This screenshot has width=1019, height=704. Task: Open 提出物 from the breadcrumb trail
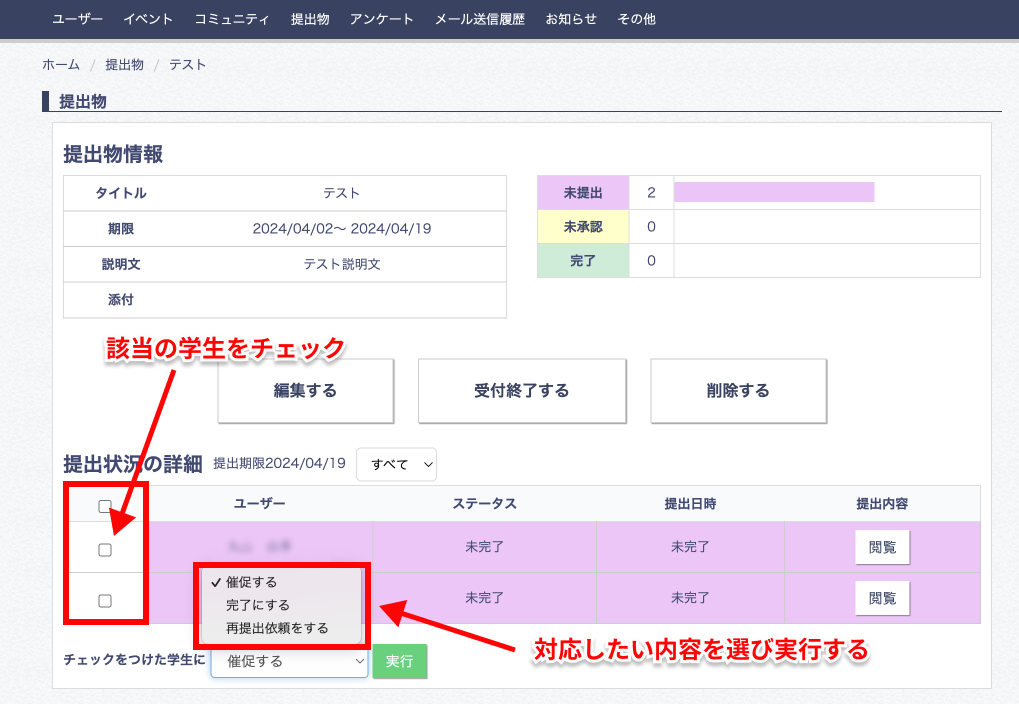[124, 64]
